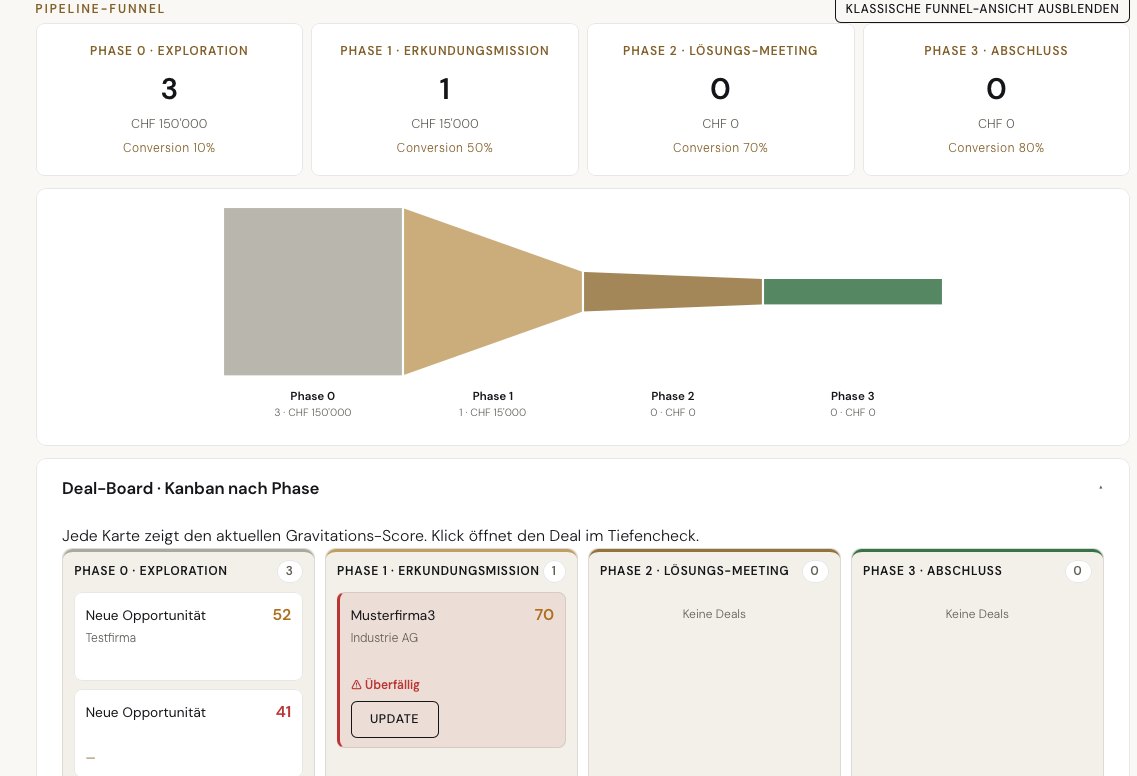Select the Phase 2 Lösungs-Meeting summary card
The height and width of the screenshot is (776, 1137).
tap(720, 99)
